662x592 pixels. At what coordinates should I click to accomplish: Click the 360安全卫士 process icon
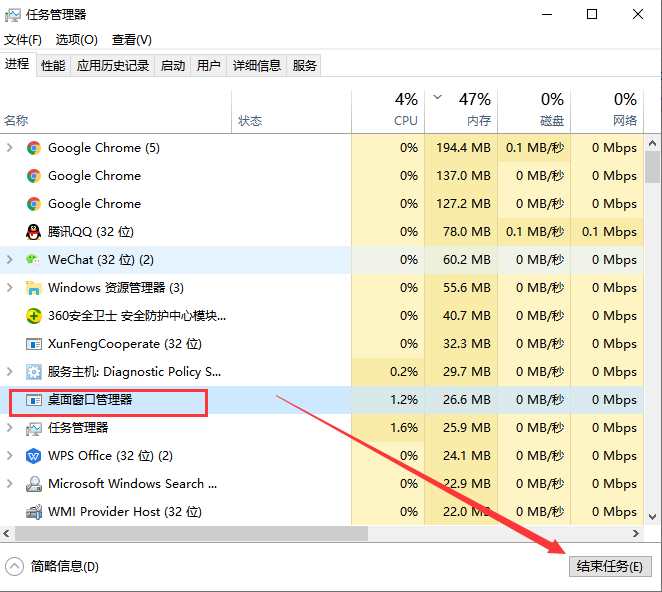tap(34, 316)
